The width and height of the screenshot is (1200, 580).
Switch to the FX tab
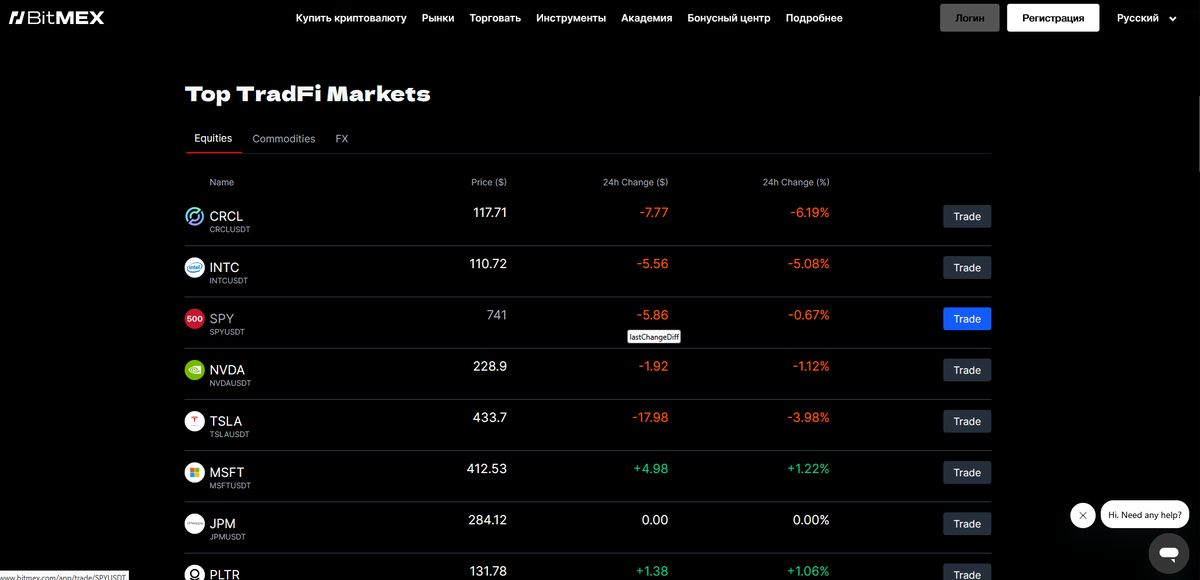click(342, 139)
